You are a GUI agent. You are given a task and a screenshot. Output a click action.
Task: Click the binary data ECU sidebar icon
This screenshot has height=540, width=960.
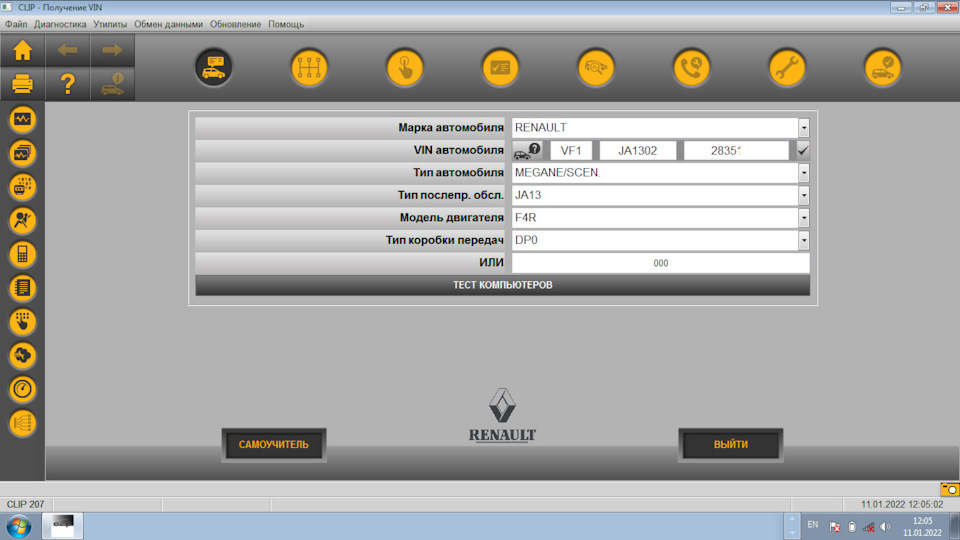pos(23,187)
